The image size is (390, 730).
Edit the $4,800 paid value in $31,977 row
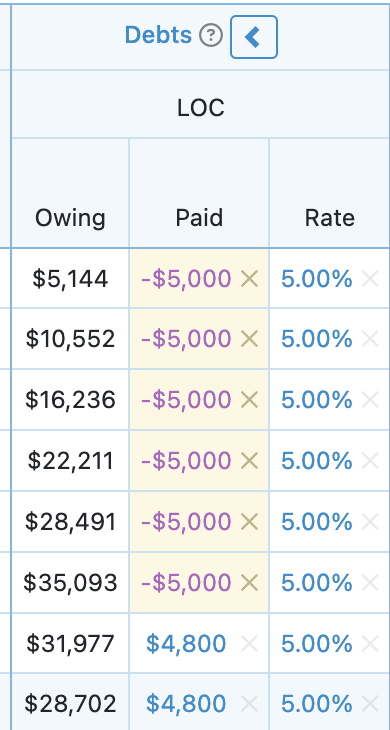click(x=186, y=643)
